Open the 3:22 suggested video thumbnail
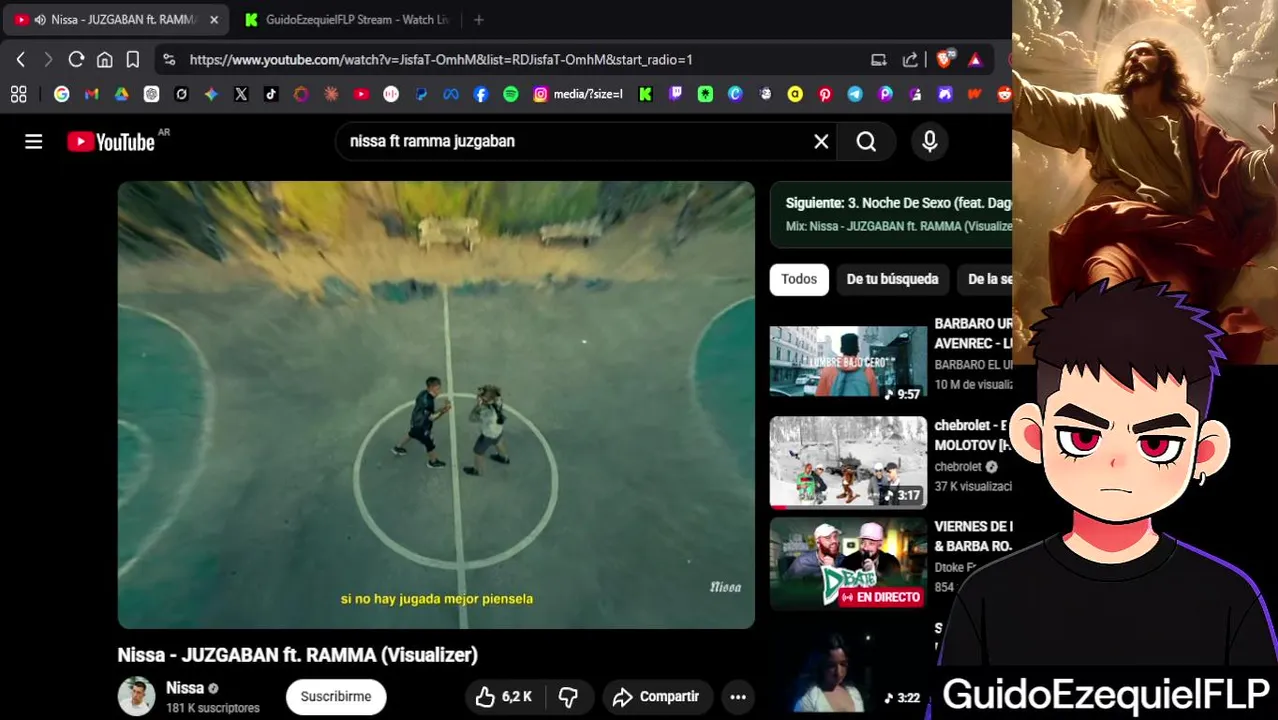Viewport: 1278px width, 720px height. (848, 669)
